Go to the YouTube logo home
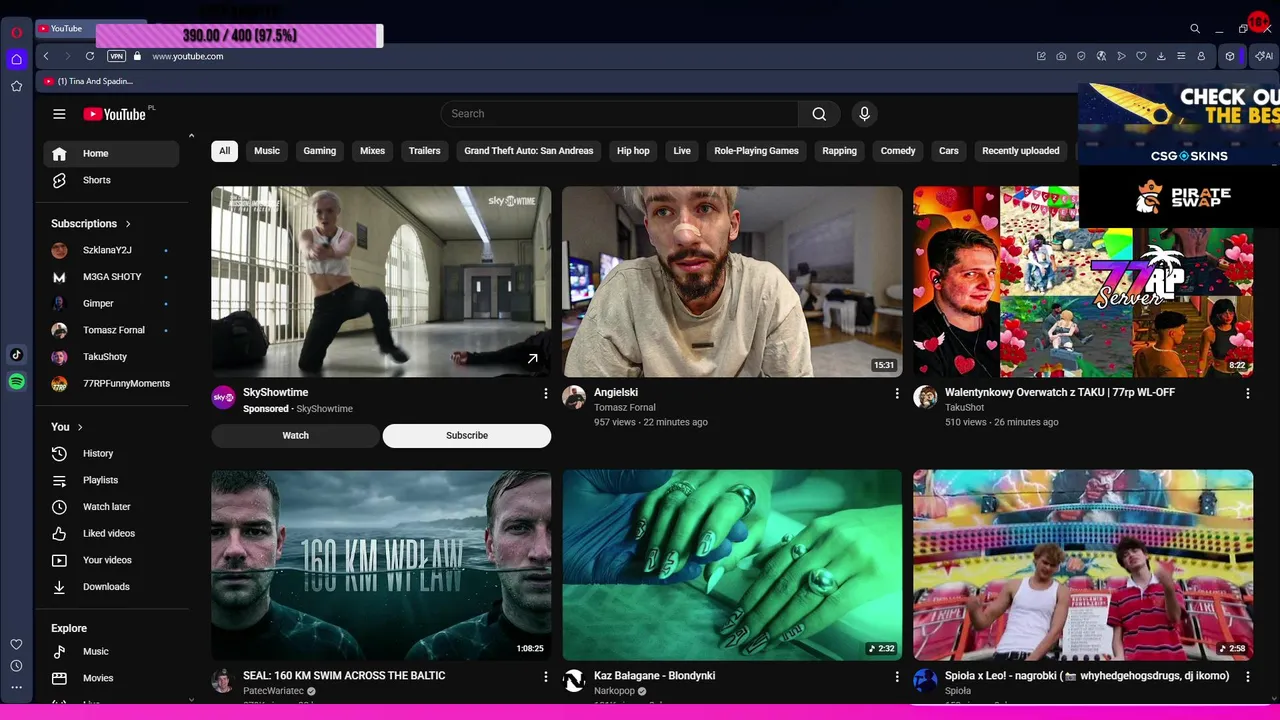Screen dimensions: 1280x720 [115, 114]
